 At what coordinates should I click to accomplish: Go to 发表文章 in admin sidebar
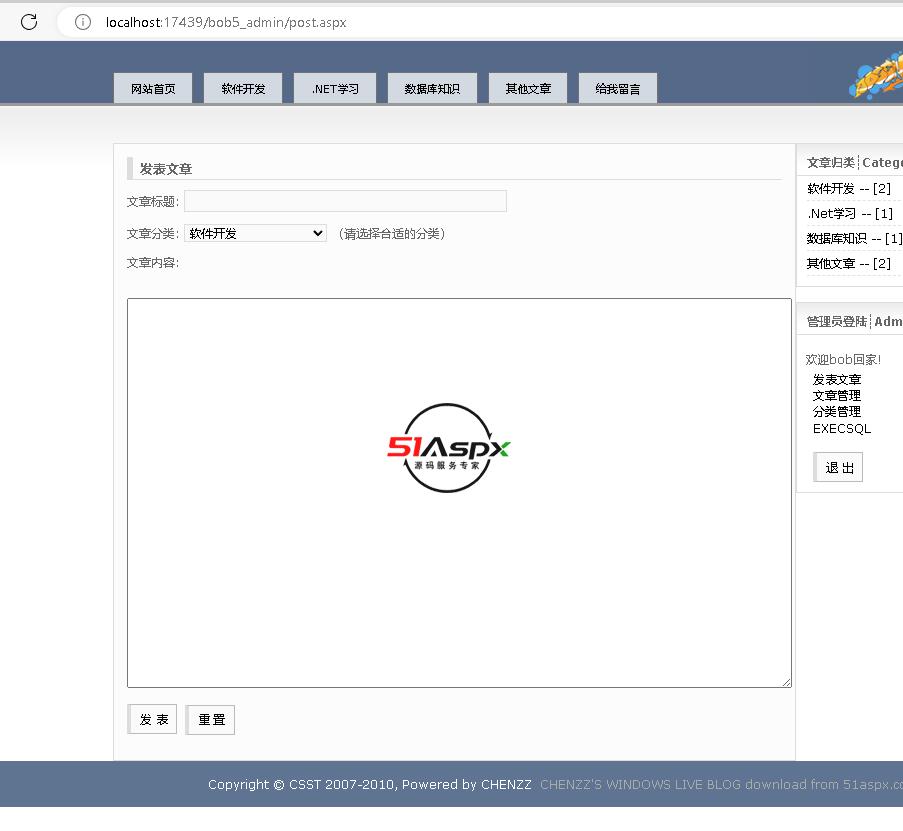pos(837,380)
